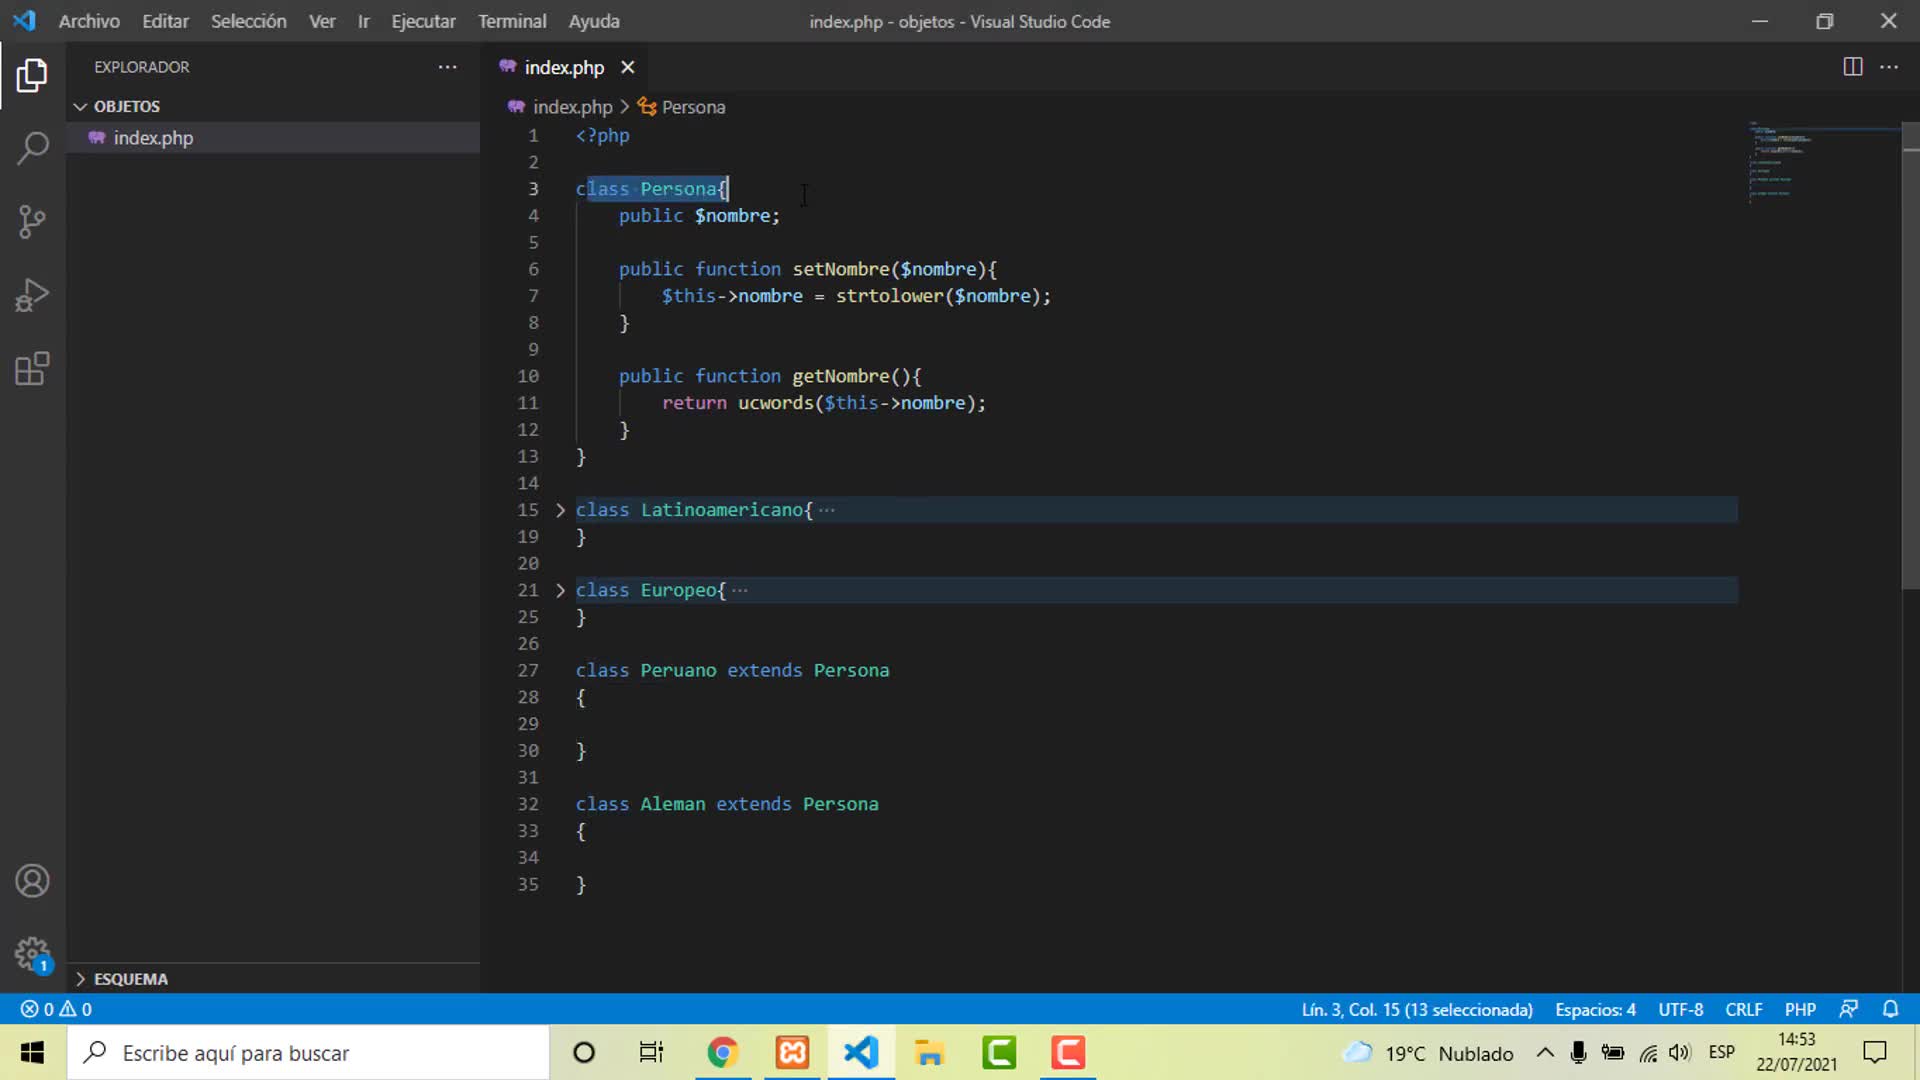Click the volume icon in system tray
The image size is (1920, 1080).
[1680, 1053]
